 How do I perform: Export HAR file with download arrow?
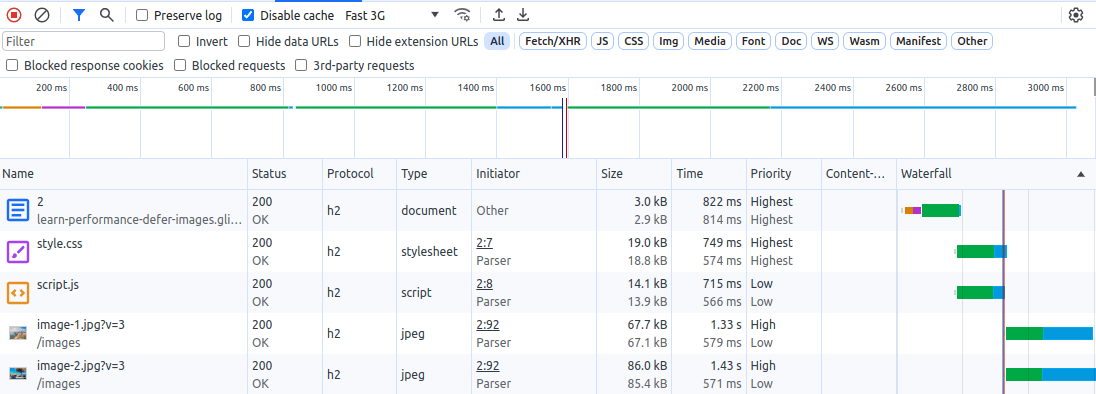(x=523, y=15)
